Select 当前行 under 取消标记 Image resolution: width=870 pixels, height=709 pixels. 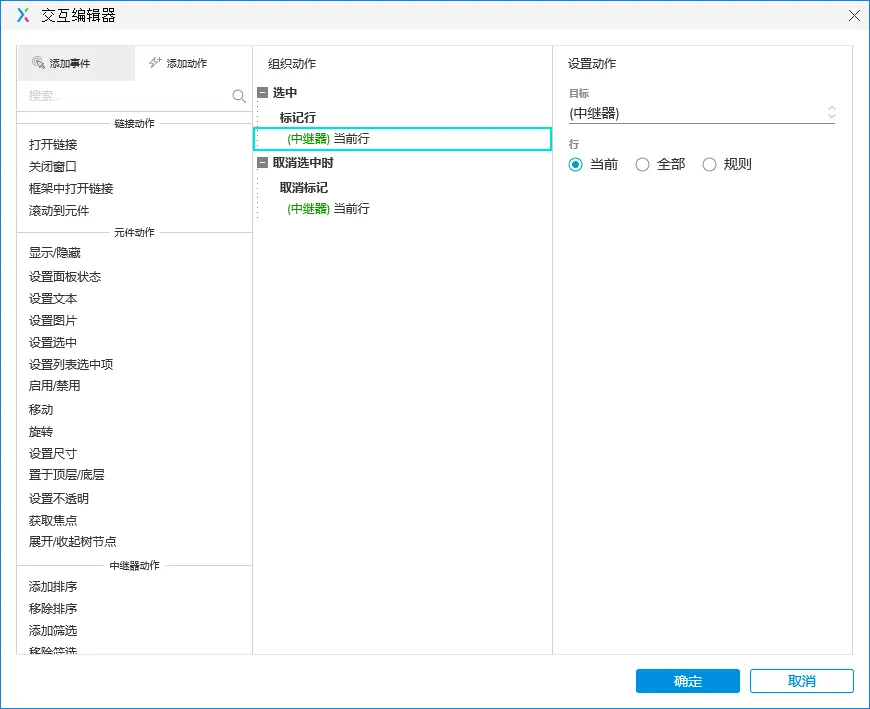(328, 209)
